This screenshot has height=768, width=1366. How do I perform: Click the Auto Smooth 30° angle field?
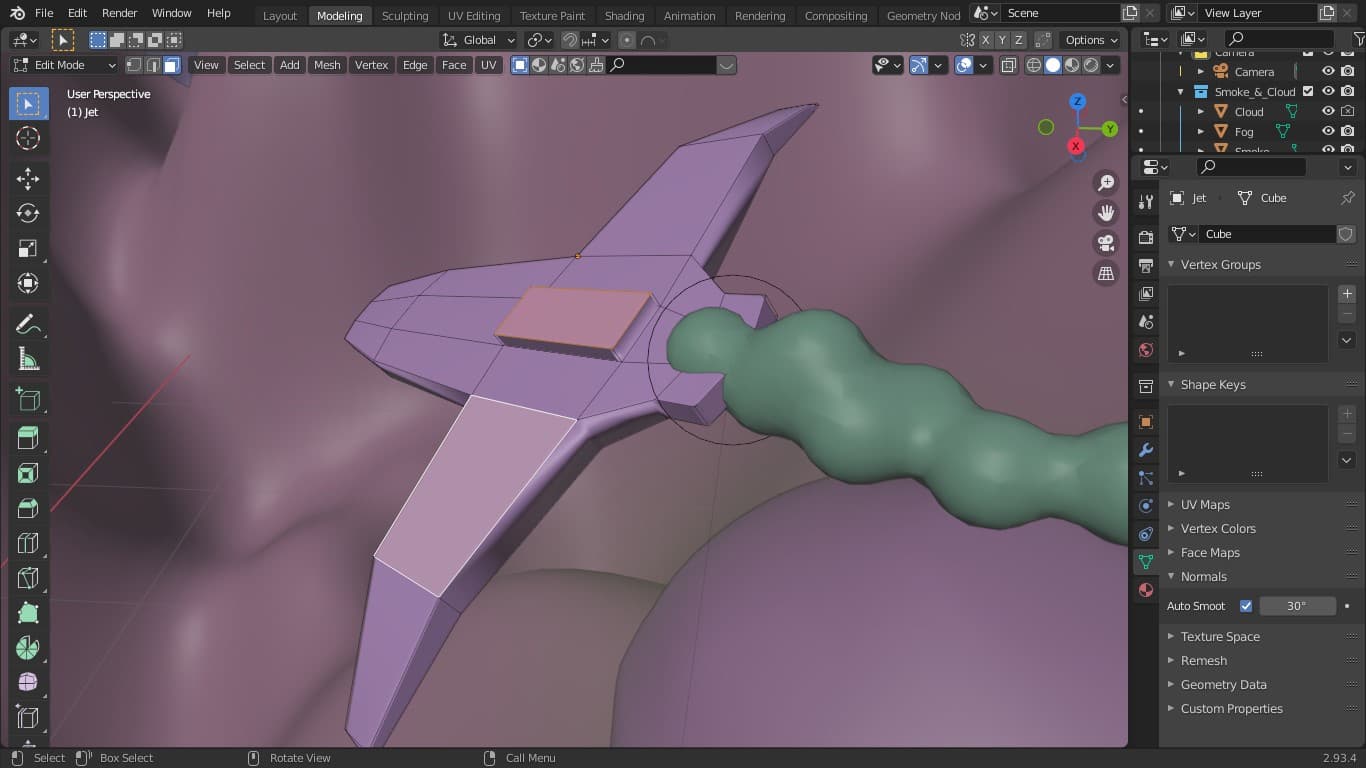point(1297,606)
